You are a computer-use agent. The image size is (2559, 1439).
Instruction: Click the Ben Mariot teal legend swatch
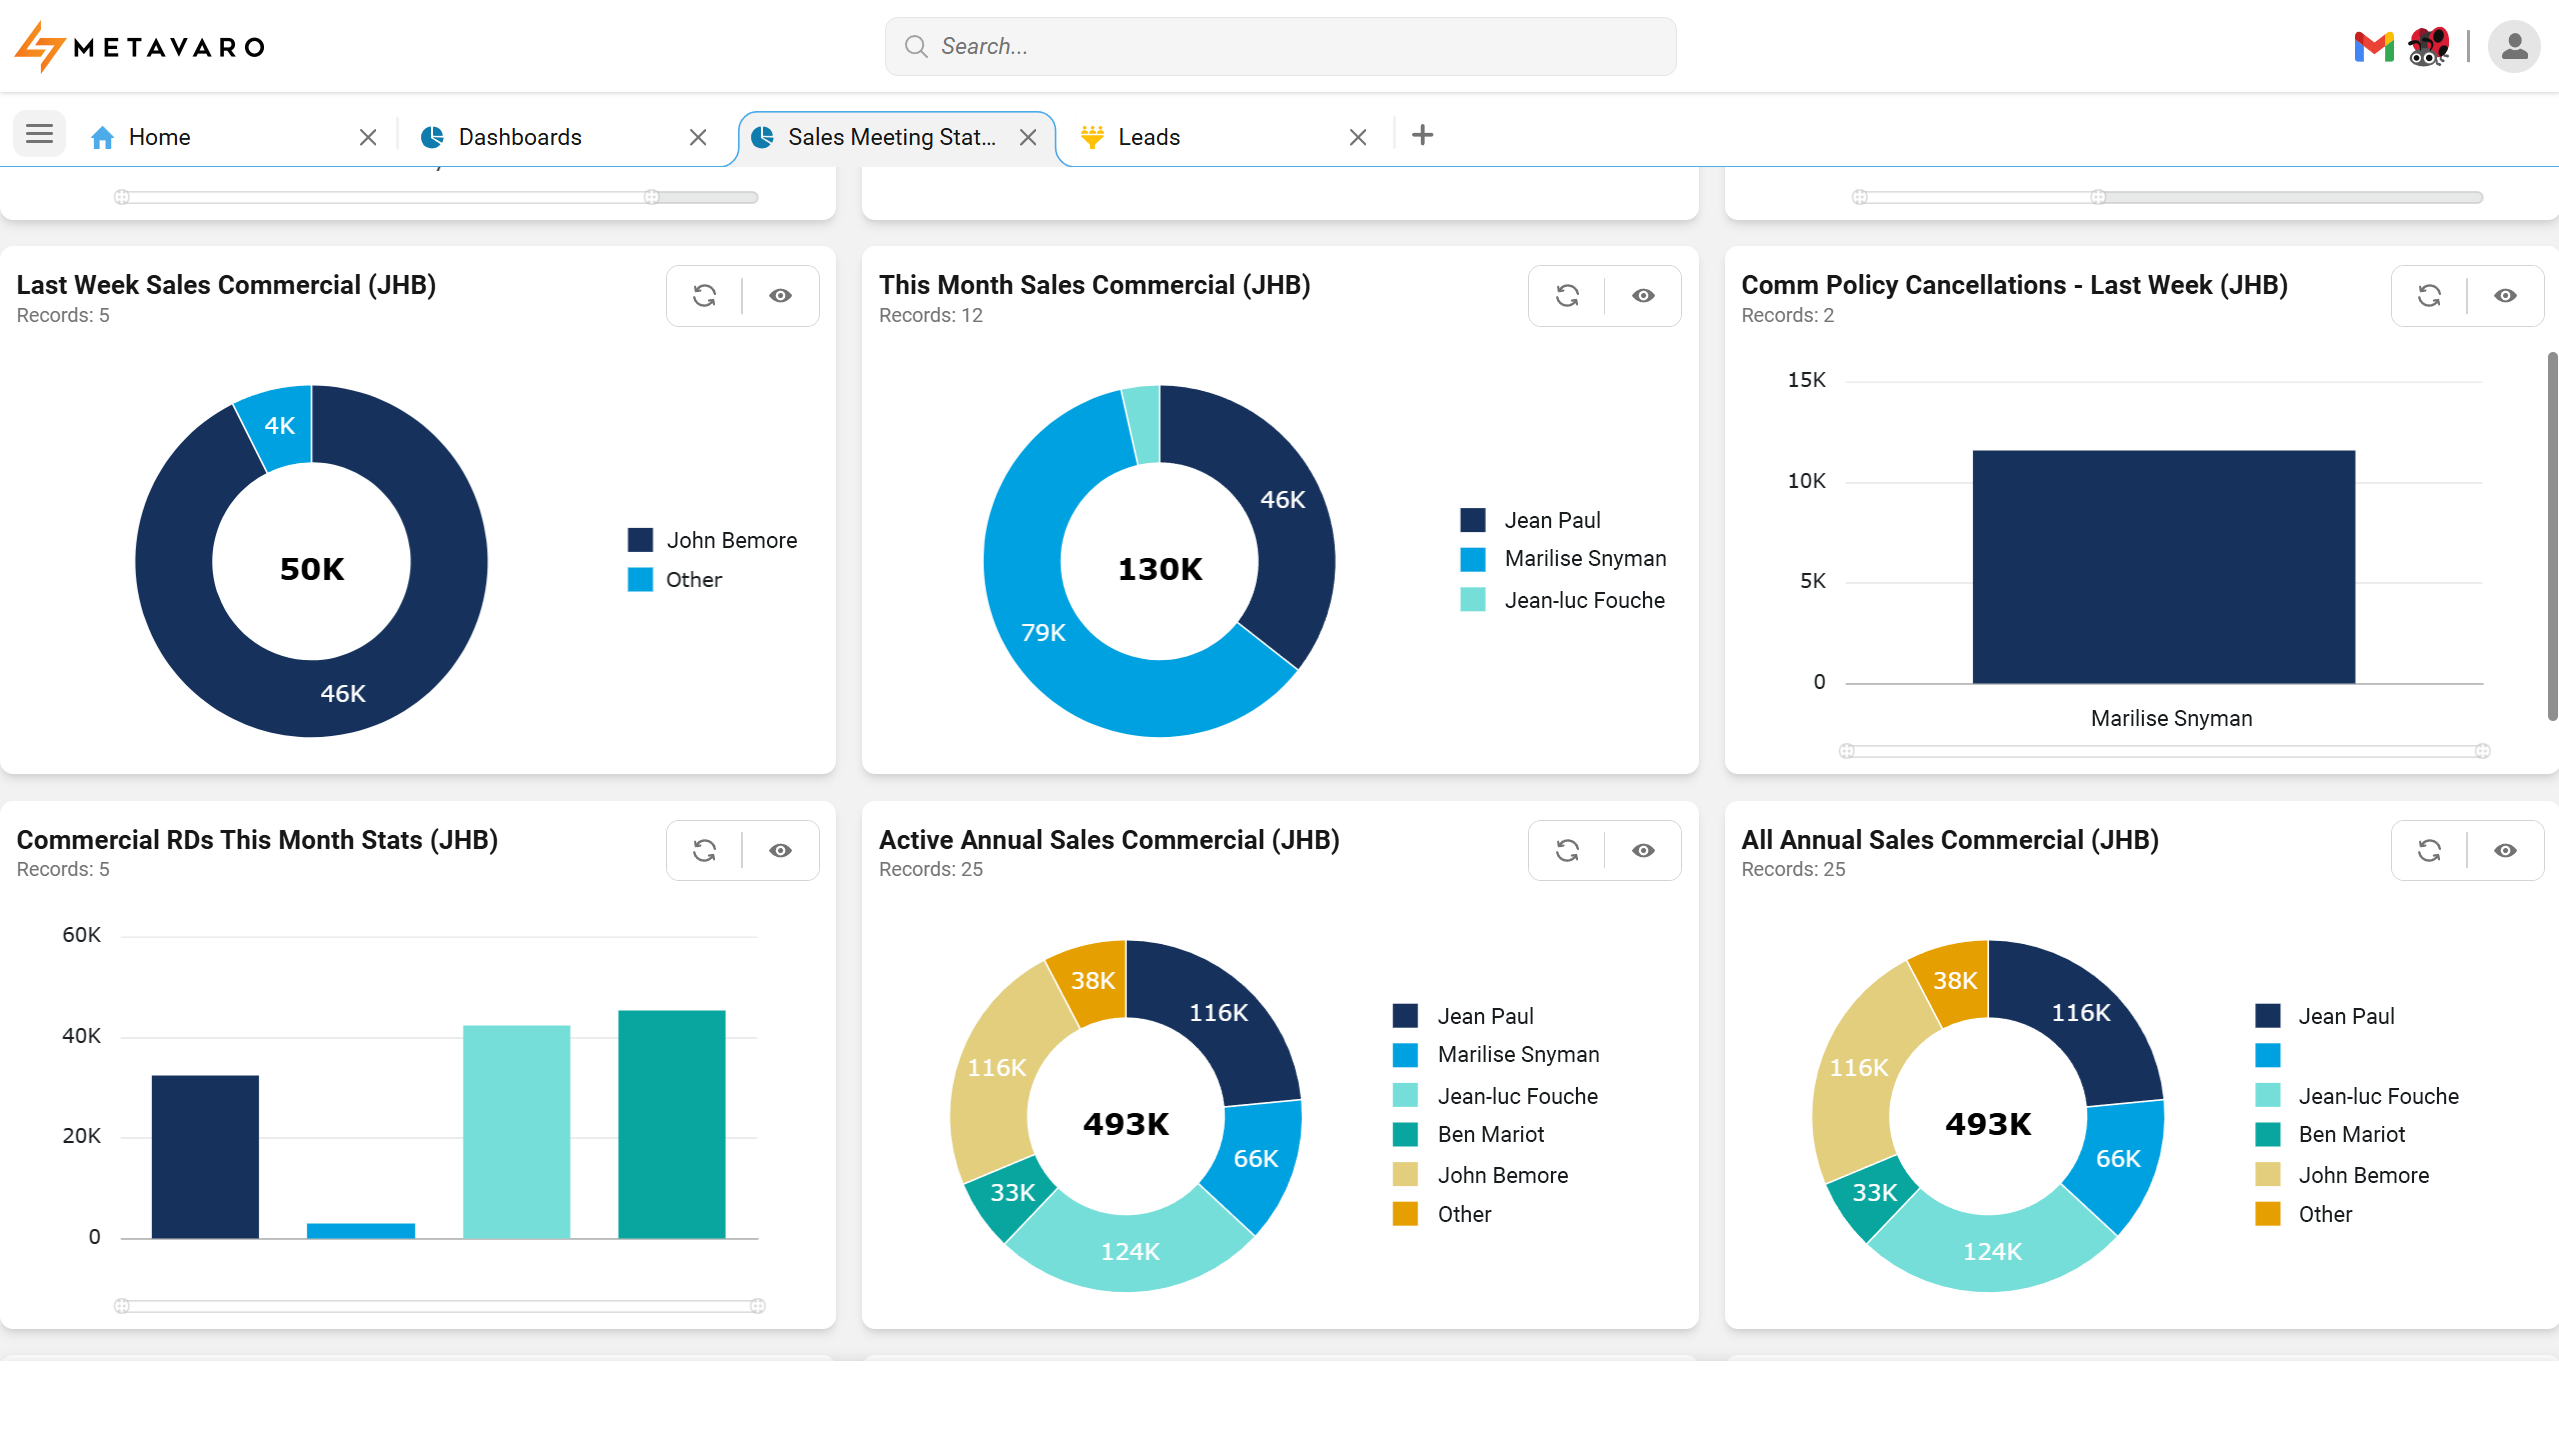pos(1405,1135)
